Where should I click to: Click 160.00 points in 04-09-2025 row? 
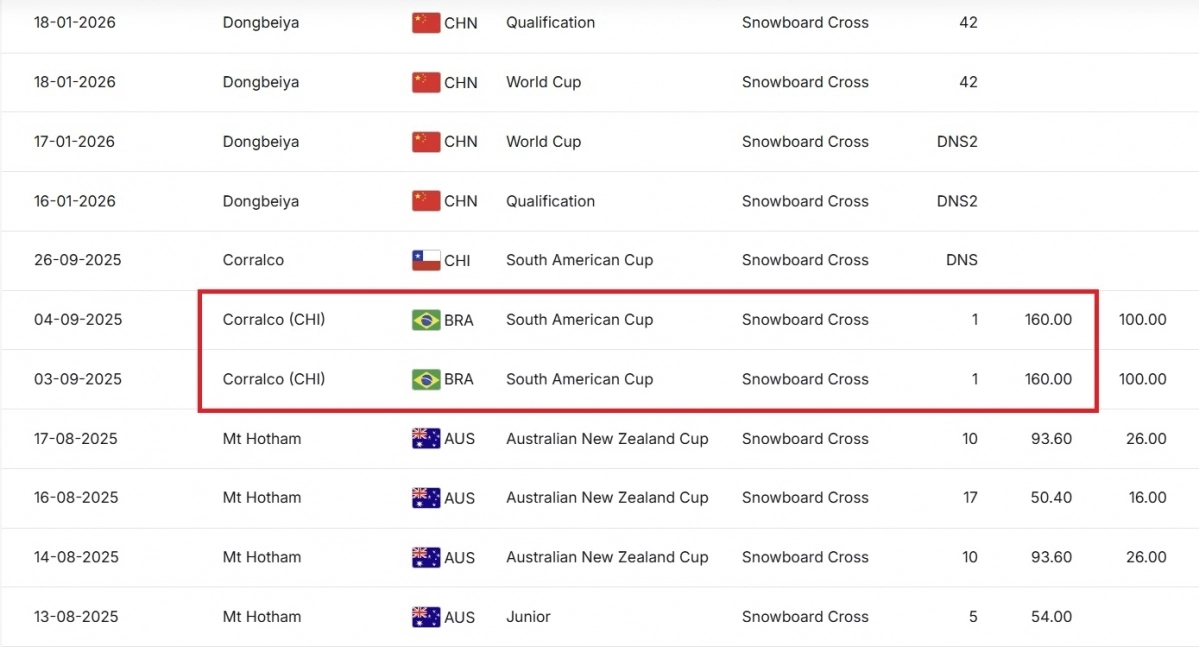pos(1047,320)
